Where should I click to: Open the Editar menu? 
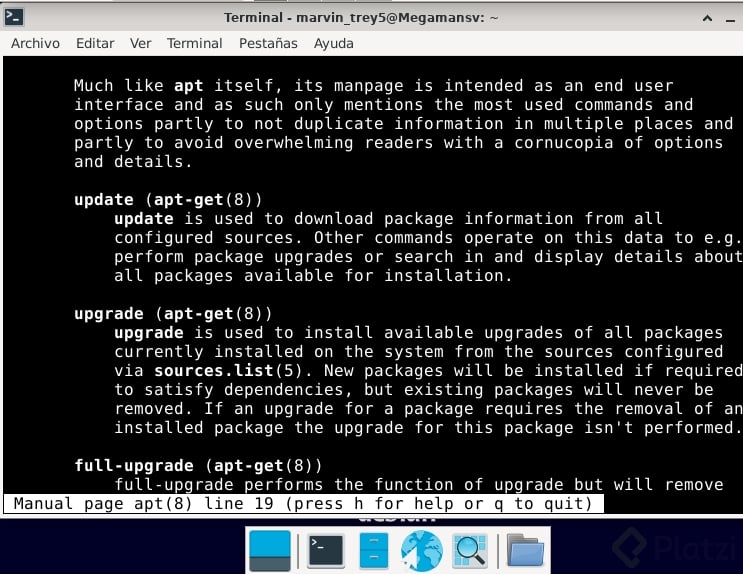tap(95, 44)
